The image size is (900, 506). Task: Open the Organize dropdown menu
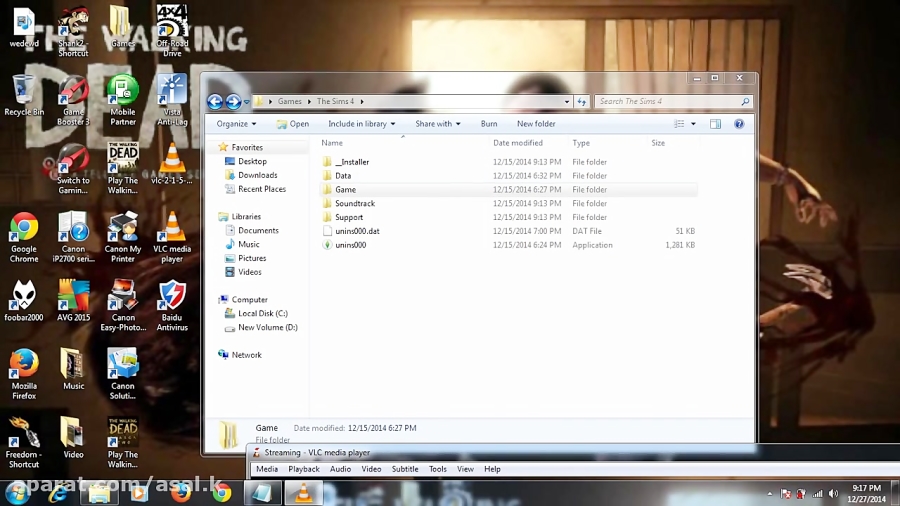point(236,124)
